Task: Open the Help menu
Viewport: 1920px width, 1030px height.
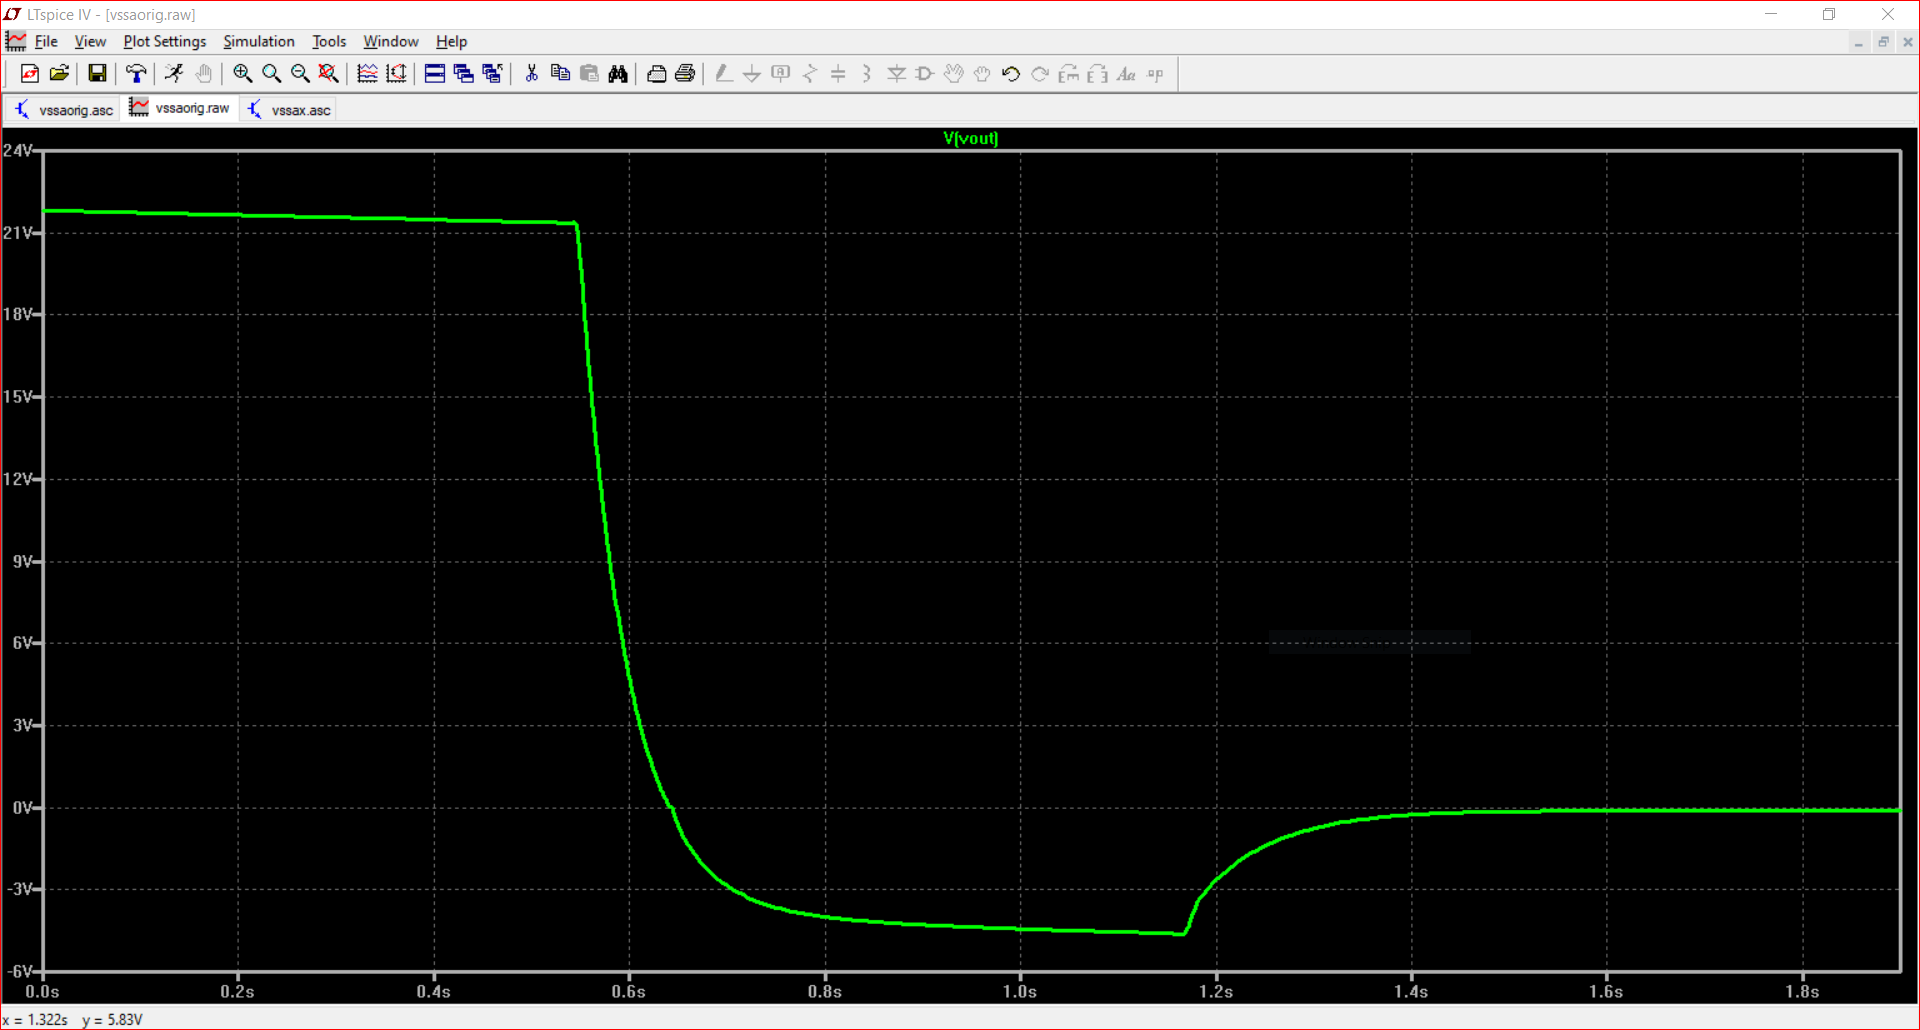Action: [451, 41]
